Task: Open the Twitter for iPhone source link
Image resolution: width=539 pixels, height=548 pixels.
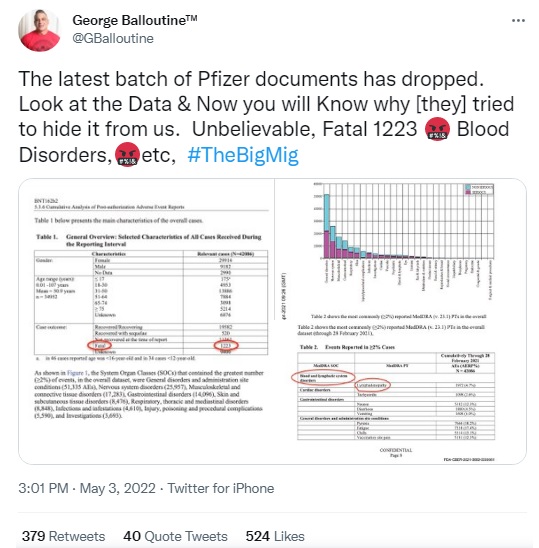Action: tap(221, 488)
